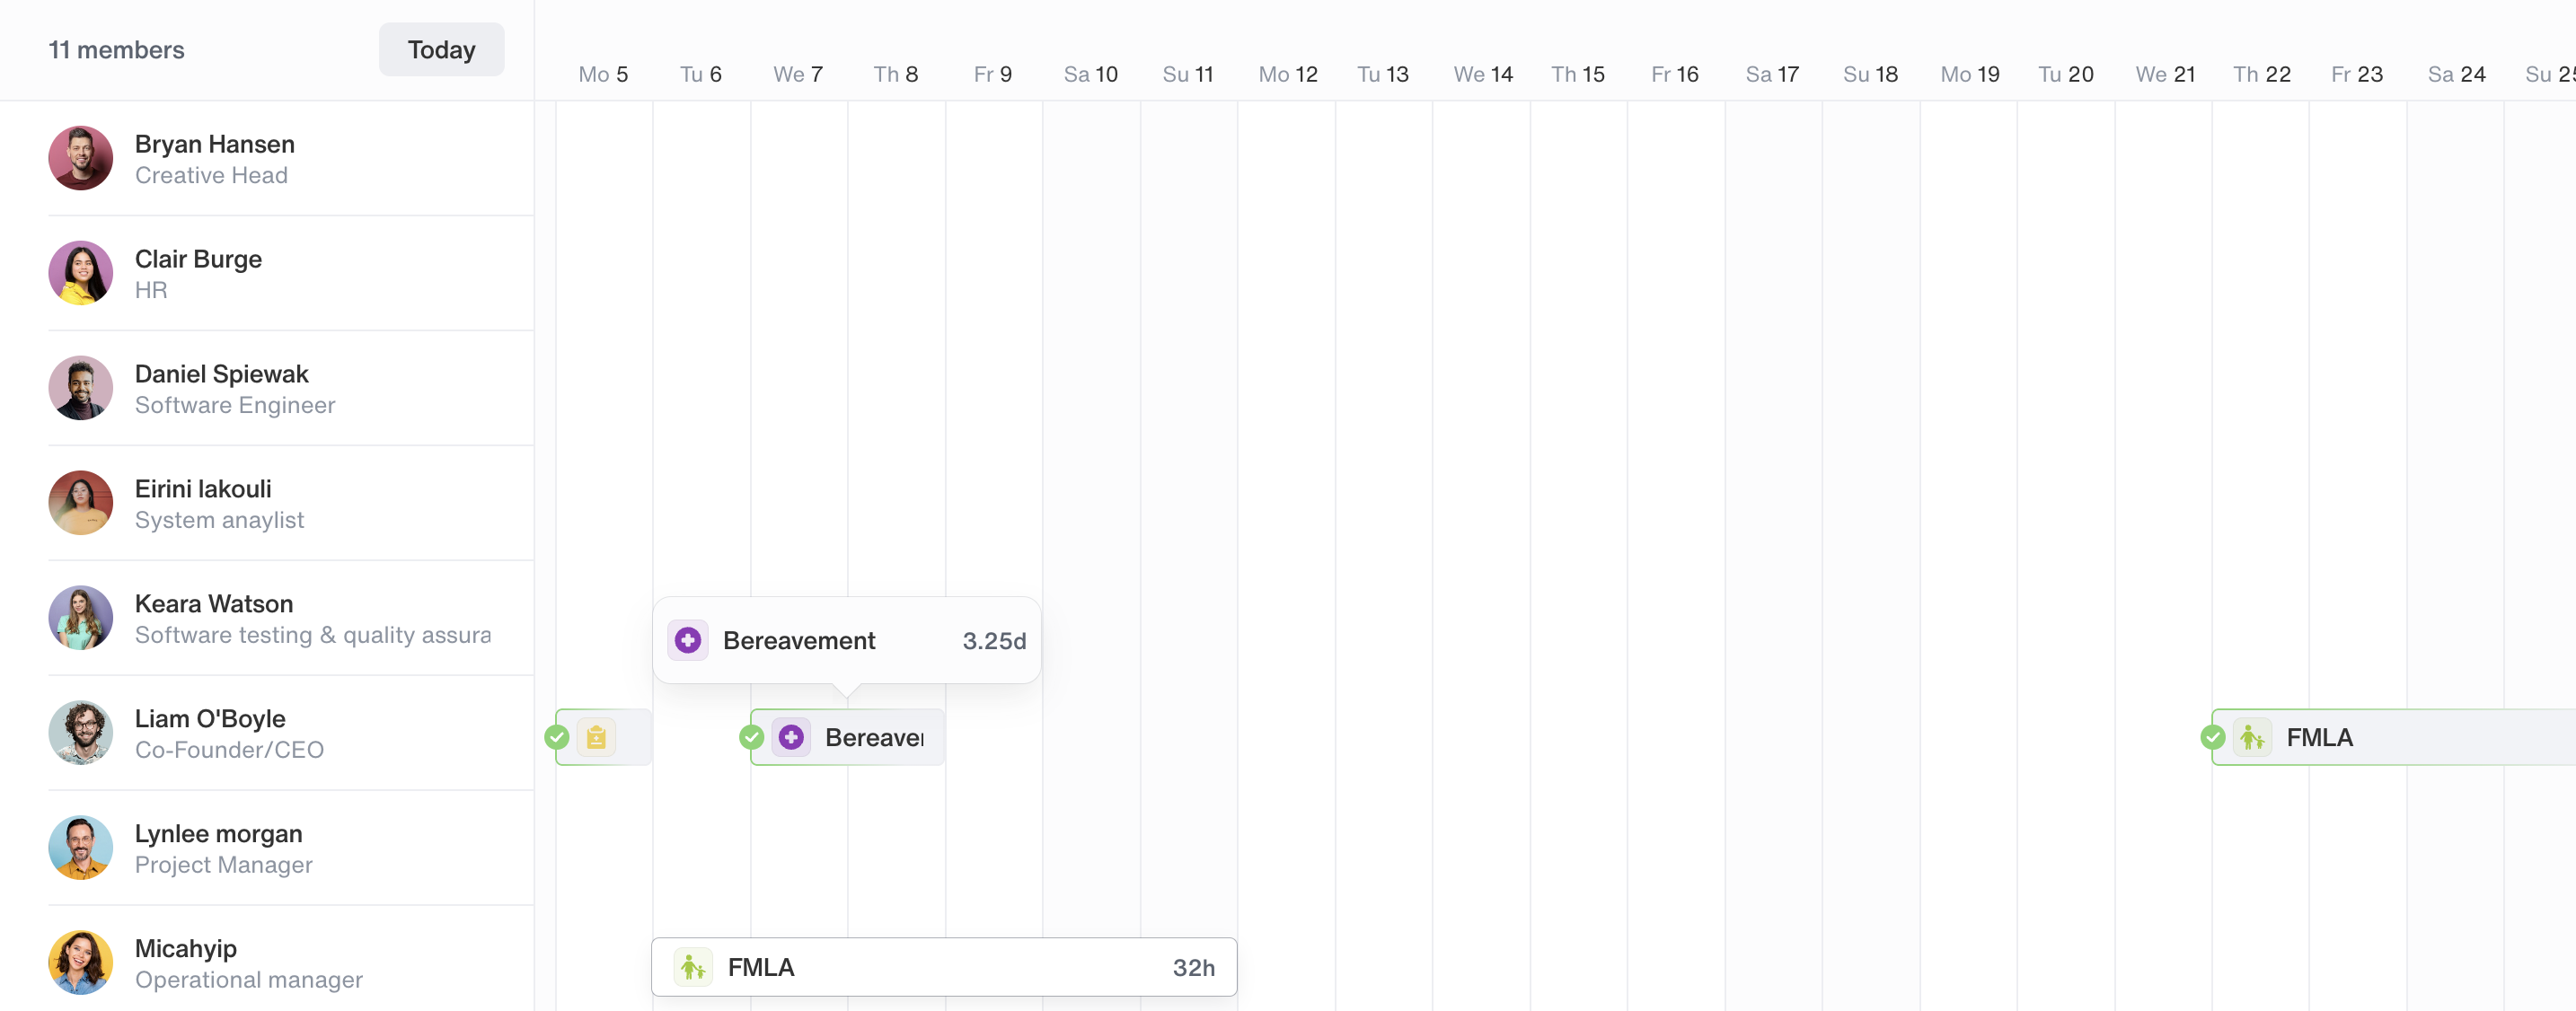Open Micahyip's FMLA 32h leave bar
This screenshot has width=2576, height=1011.
pos(944,967)
